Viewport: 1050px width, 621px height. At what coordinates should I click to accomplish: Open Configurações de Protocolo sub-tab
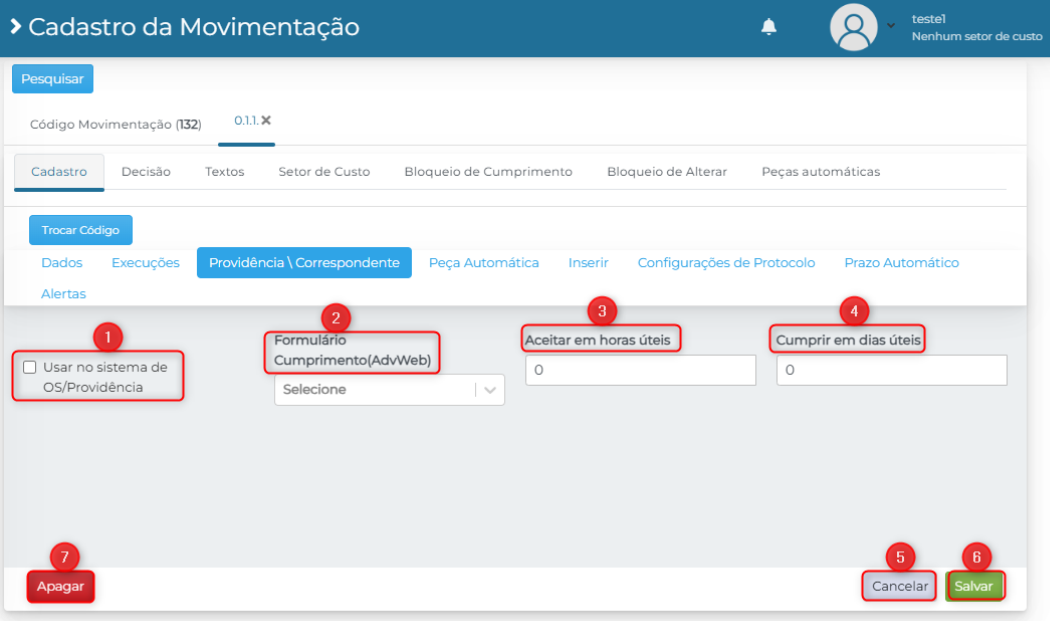coord(726,263)
